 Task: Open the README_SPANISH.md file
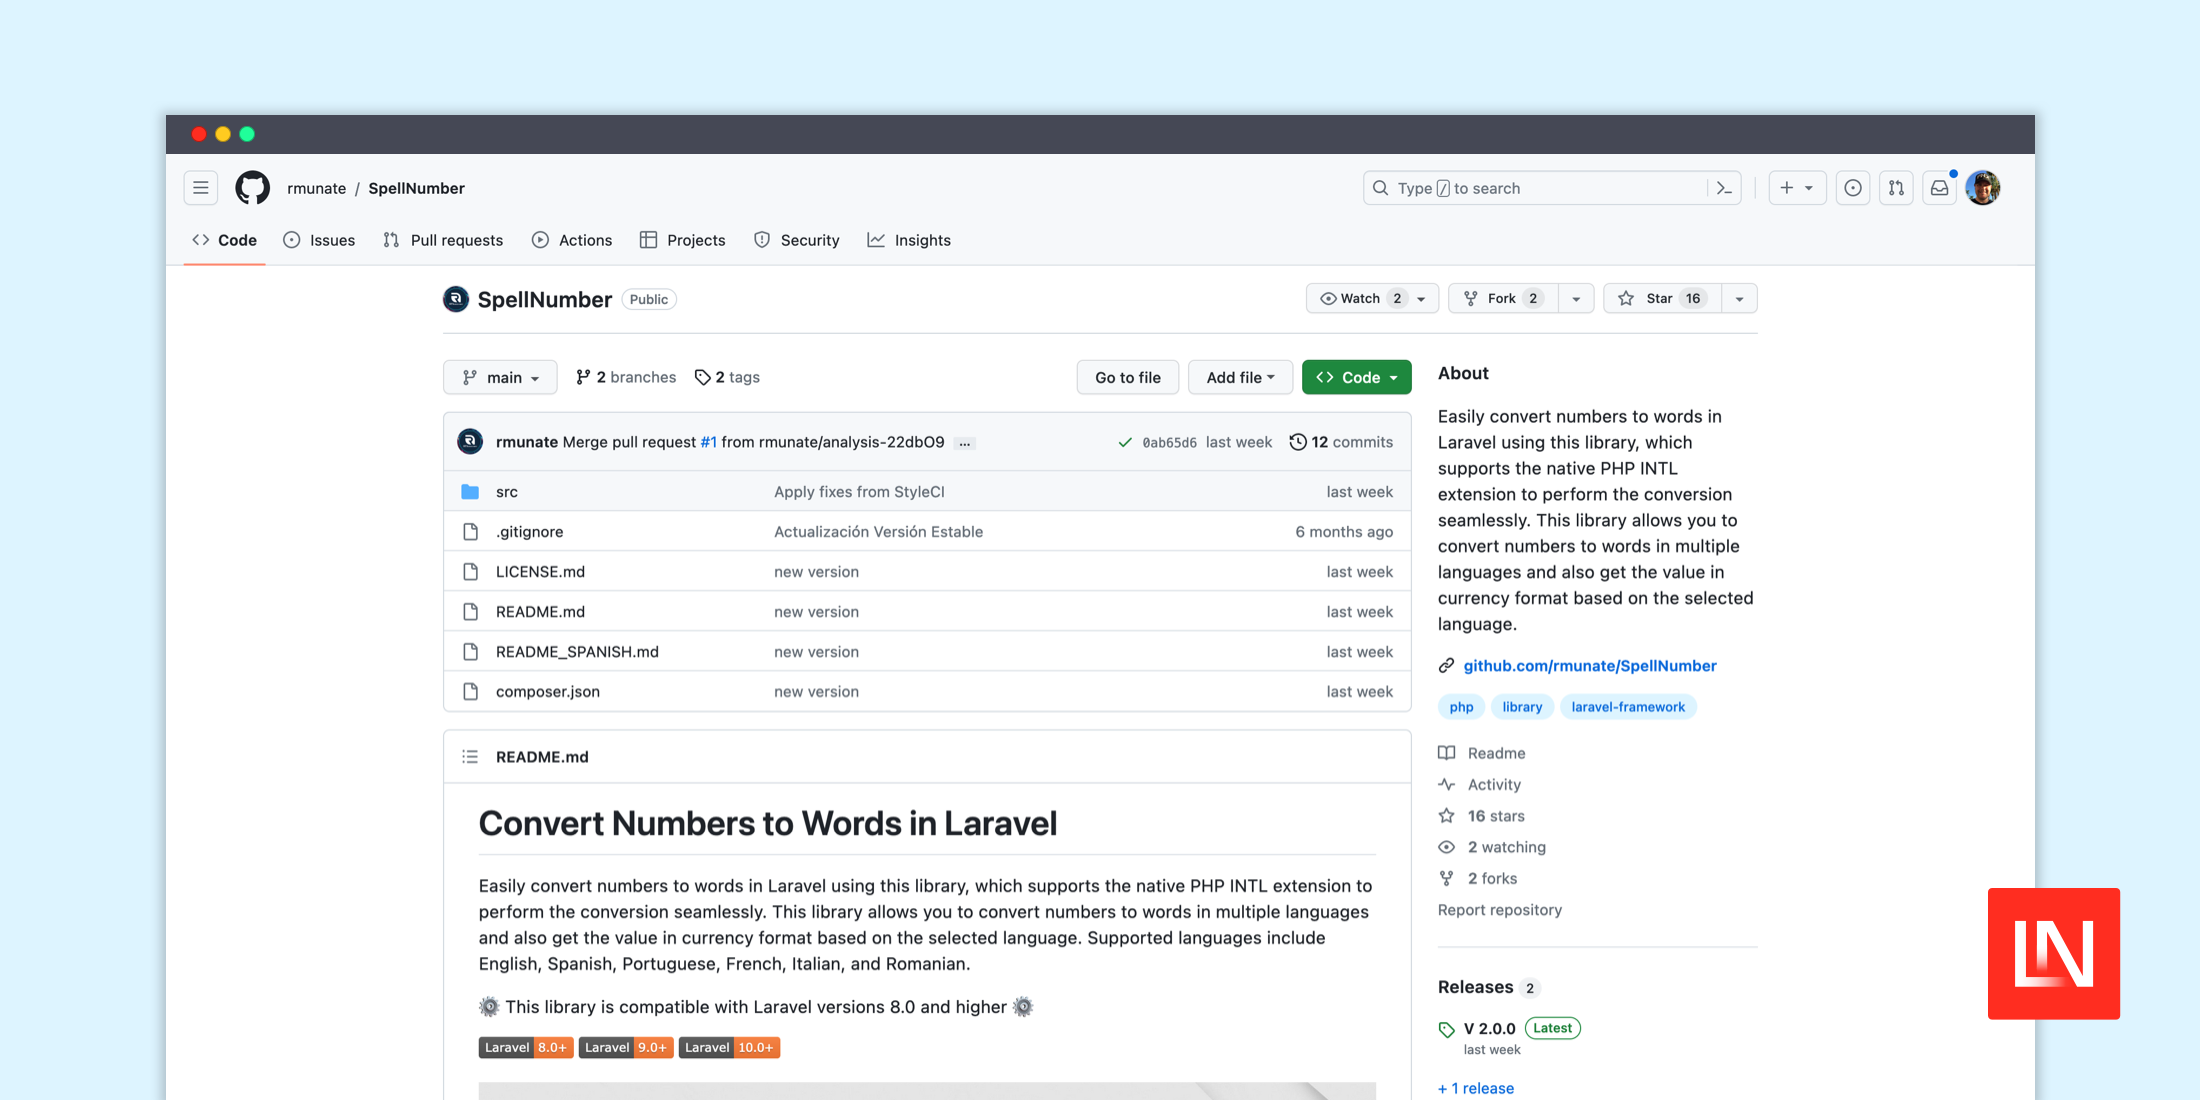click(577, 652)
